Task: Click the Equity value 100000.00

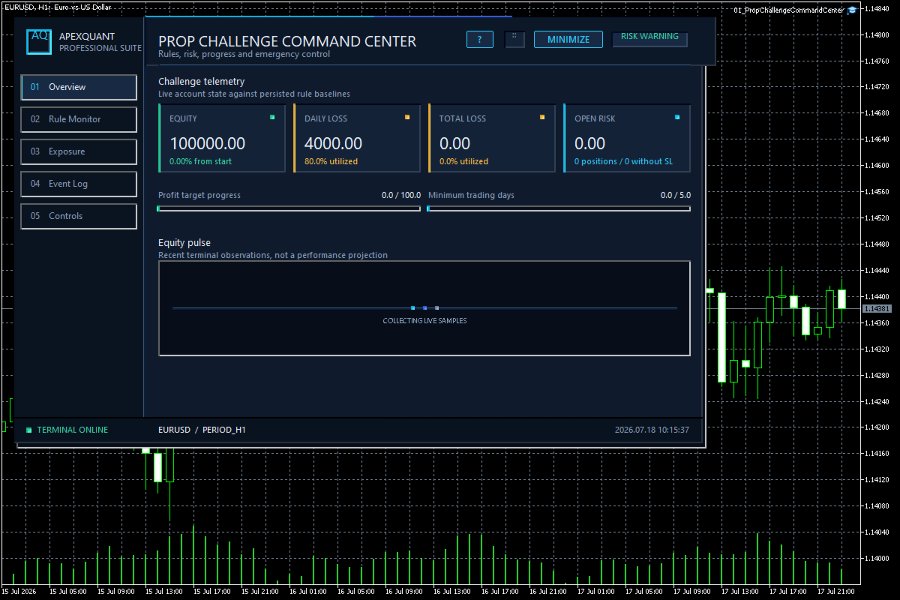Action: (208, 143)
